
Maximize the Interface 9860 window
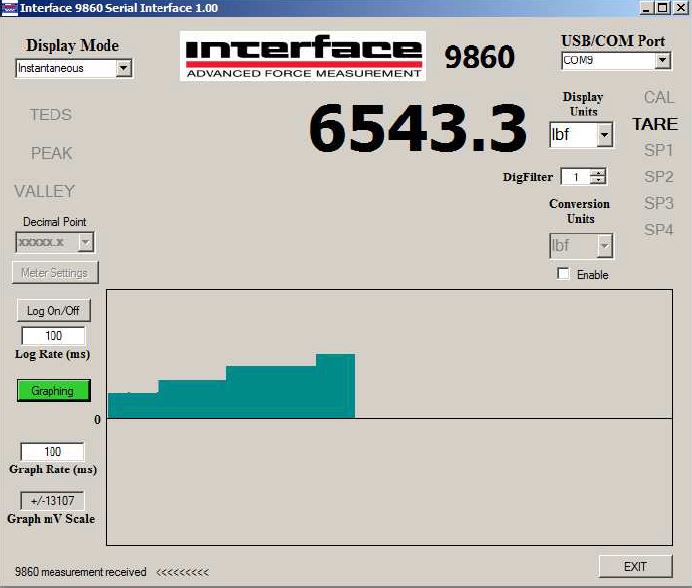coord(662,8)
